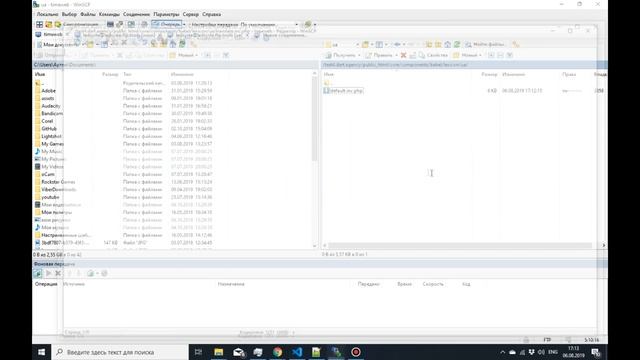The width and height of the screenshot is (640, 360).
Task: Click the console terminal icon in top toolbar
Action: pyautogui.click(x=110, y=24)
